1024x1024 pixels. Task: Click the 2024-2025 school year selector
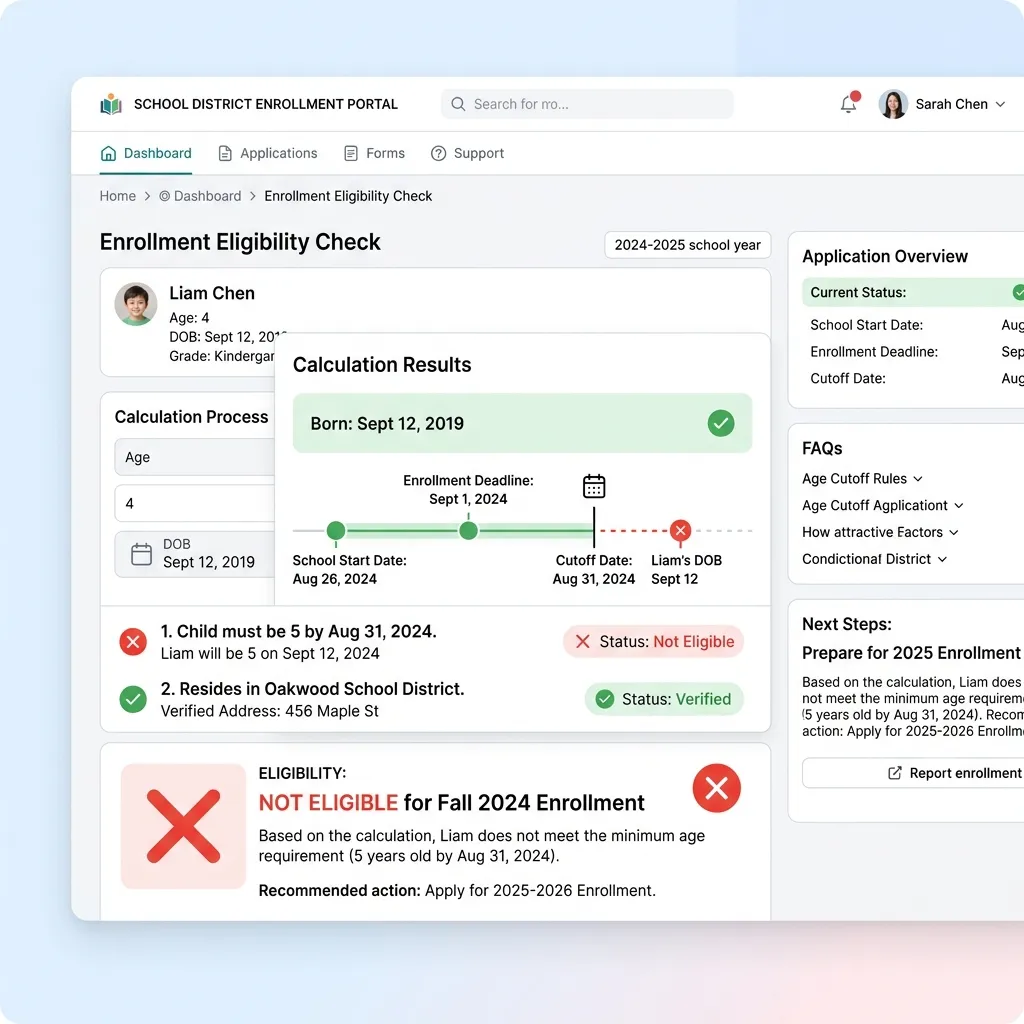[x=688, y=245]
